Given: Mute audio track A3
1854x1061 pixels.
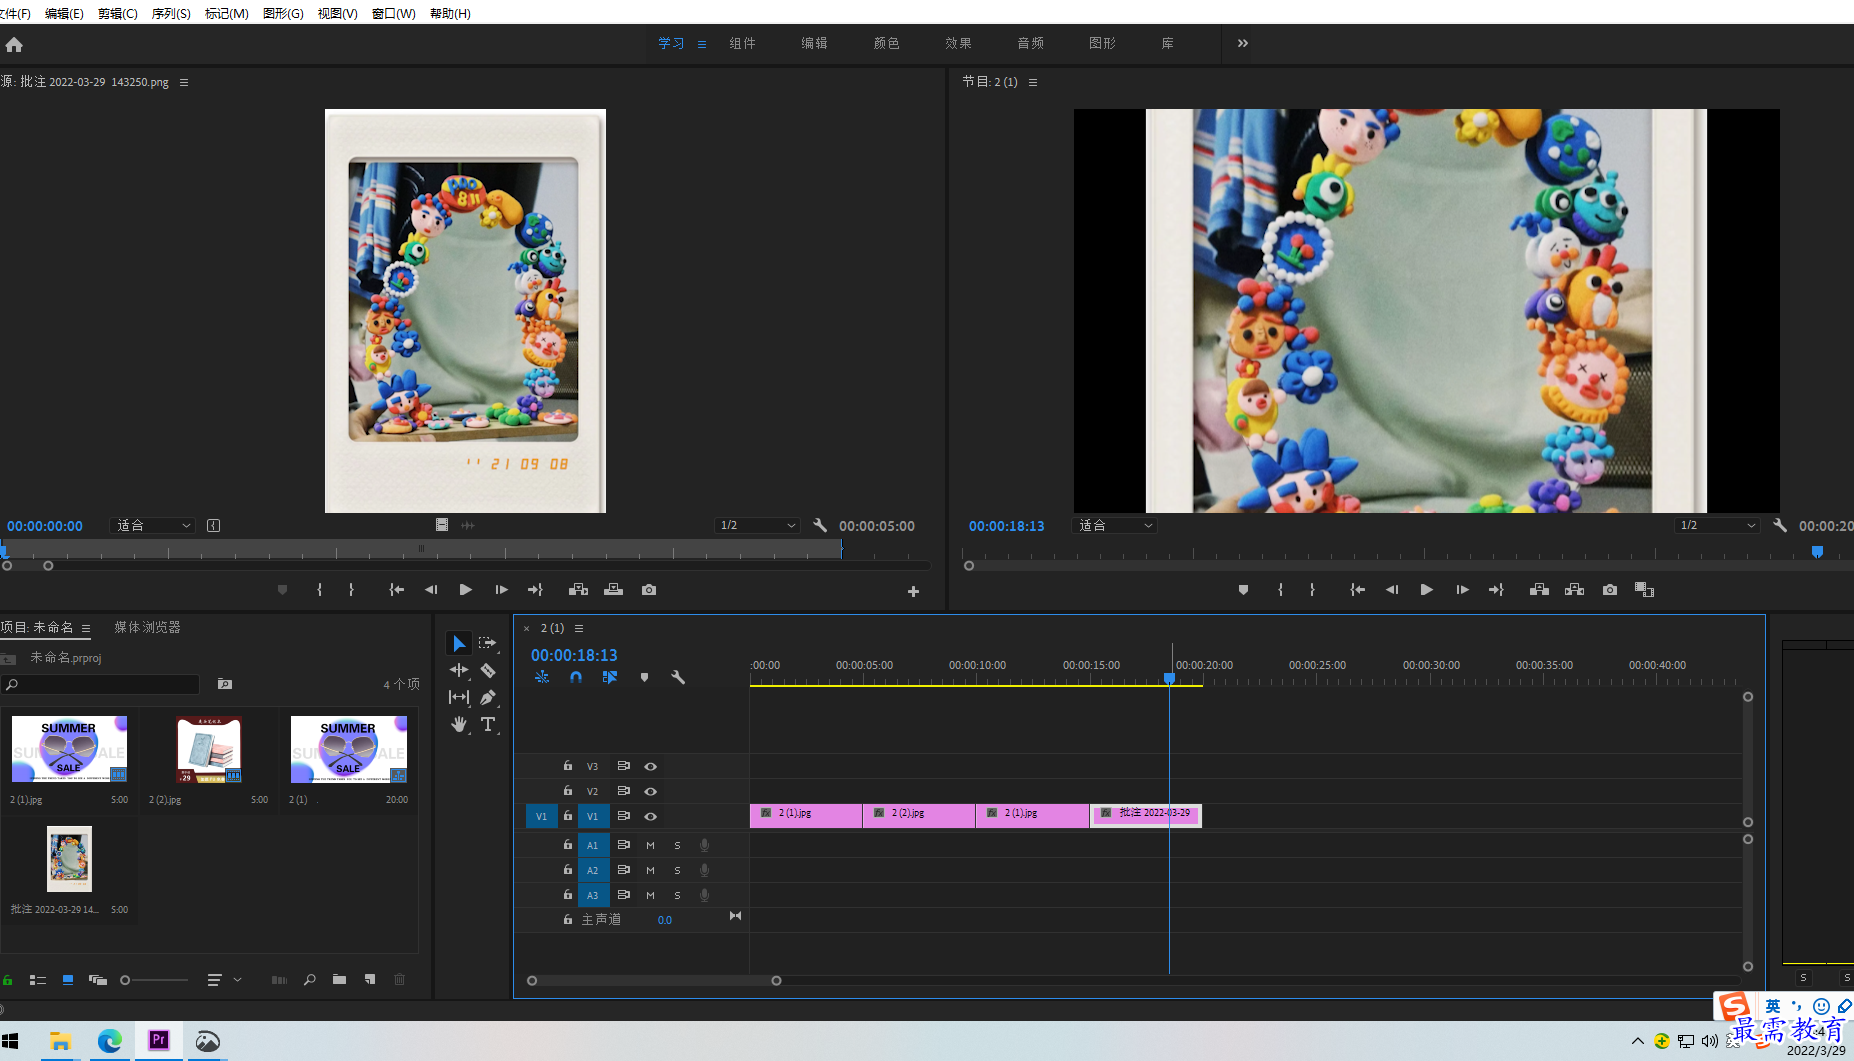Looking at the screenshot, I should tap(650, 895).
